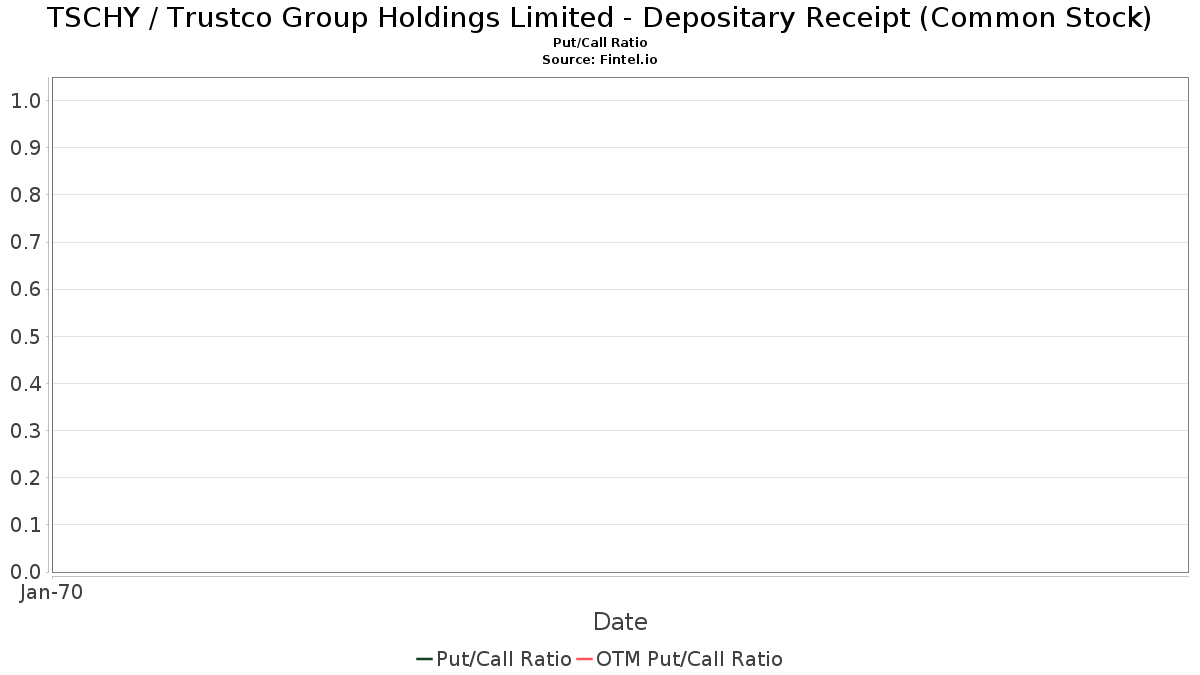Viewport: 1200px width, 675px height.
Task: Click the Put/Call Ratio subtitle under the title
Action: tap(600, 43)
